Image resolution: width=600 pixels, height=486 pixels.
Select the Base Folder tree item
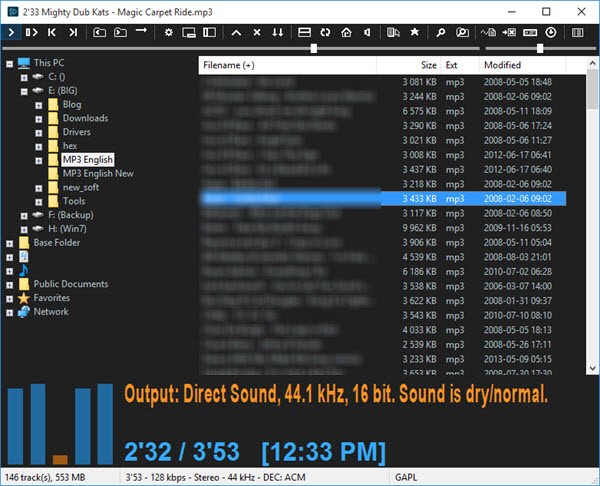(x=57, y=243)
